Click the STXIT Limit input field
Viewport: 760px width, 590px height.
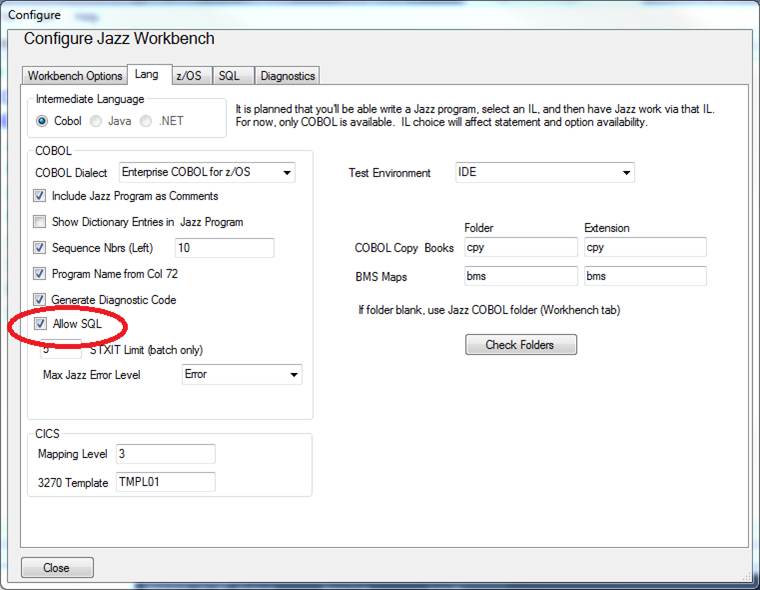point(61,349)
